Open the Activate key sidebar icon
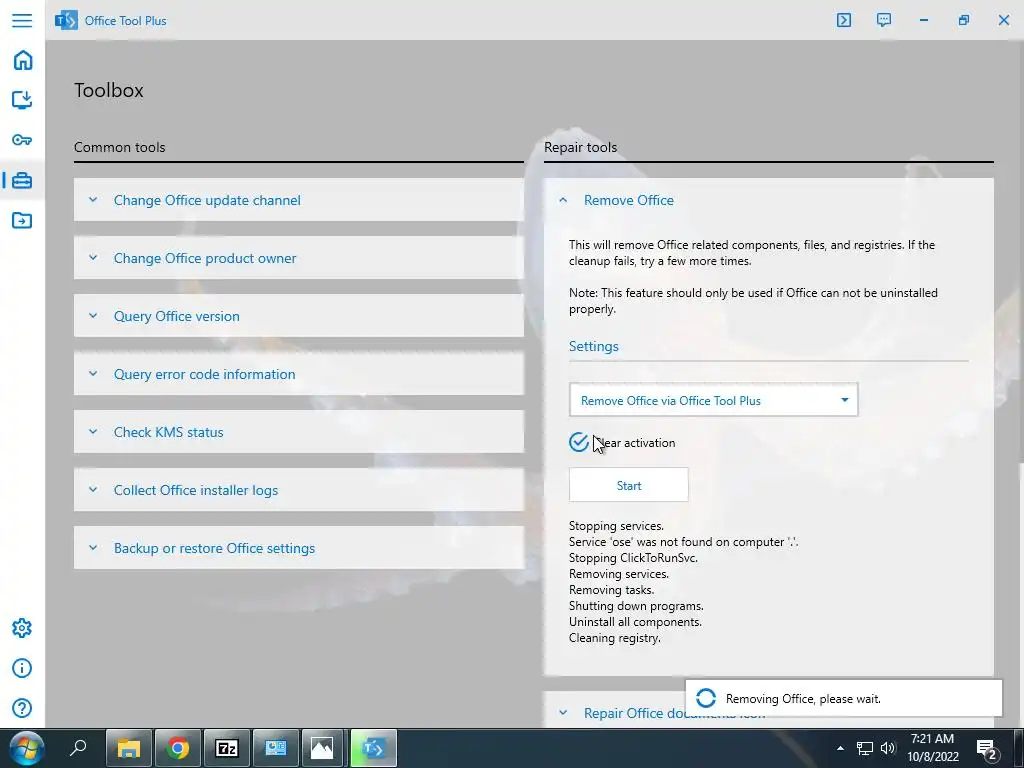 coord(22,140)
